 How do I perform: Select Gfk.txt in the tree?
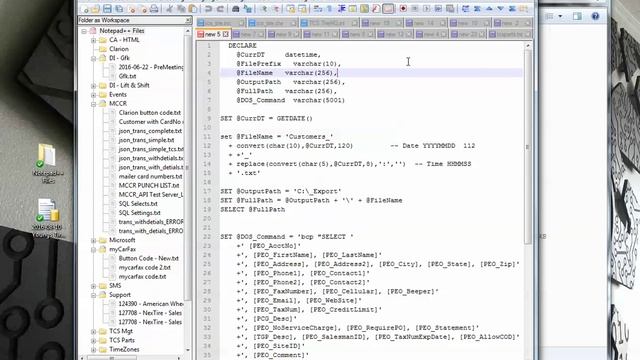pyautogui.click(x=127, y=76)
